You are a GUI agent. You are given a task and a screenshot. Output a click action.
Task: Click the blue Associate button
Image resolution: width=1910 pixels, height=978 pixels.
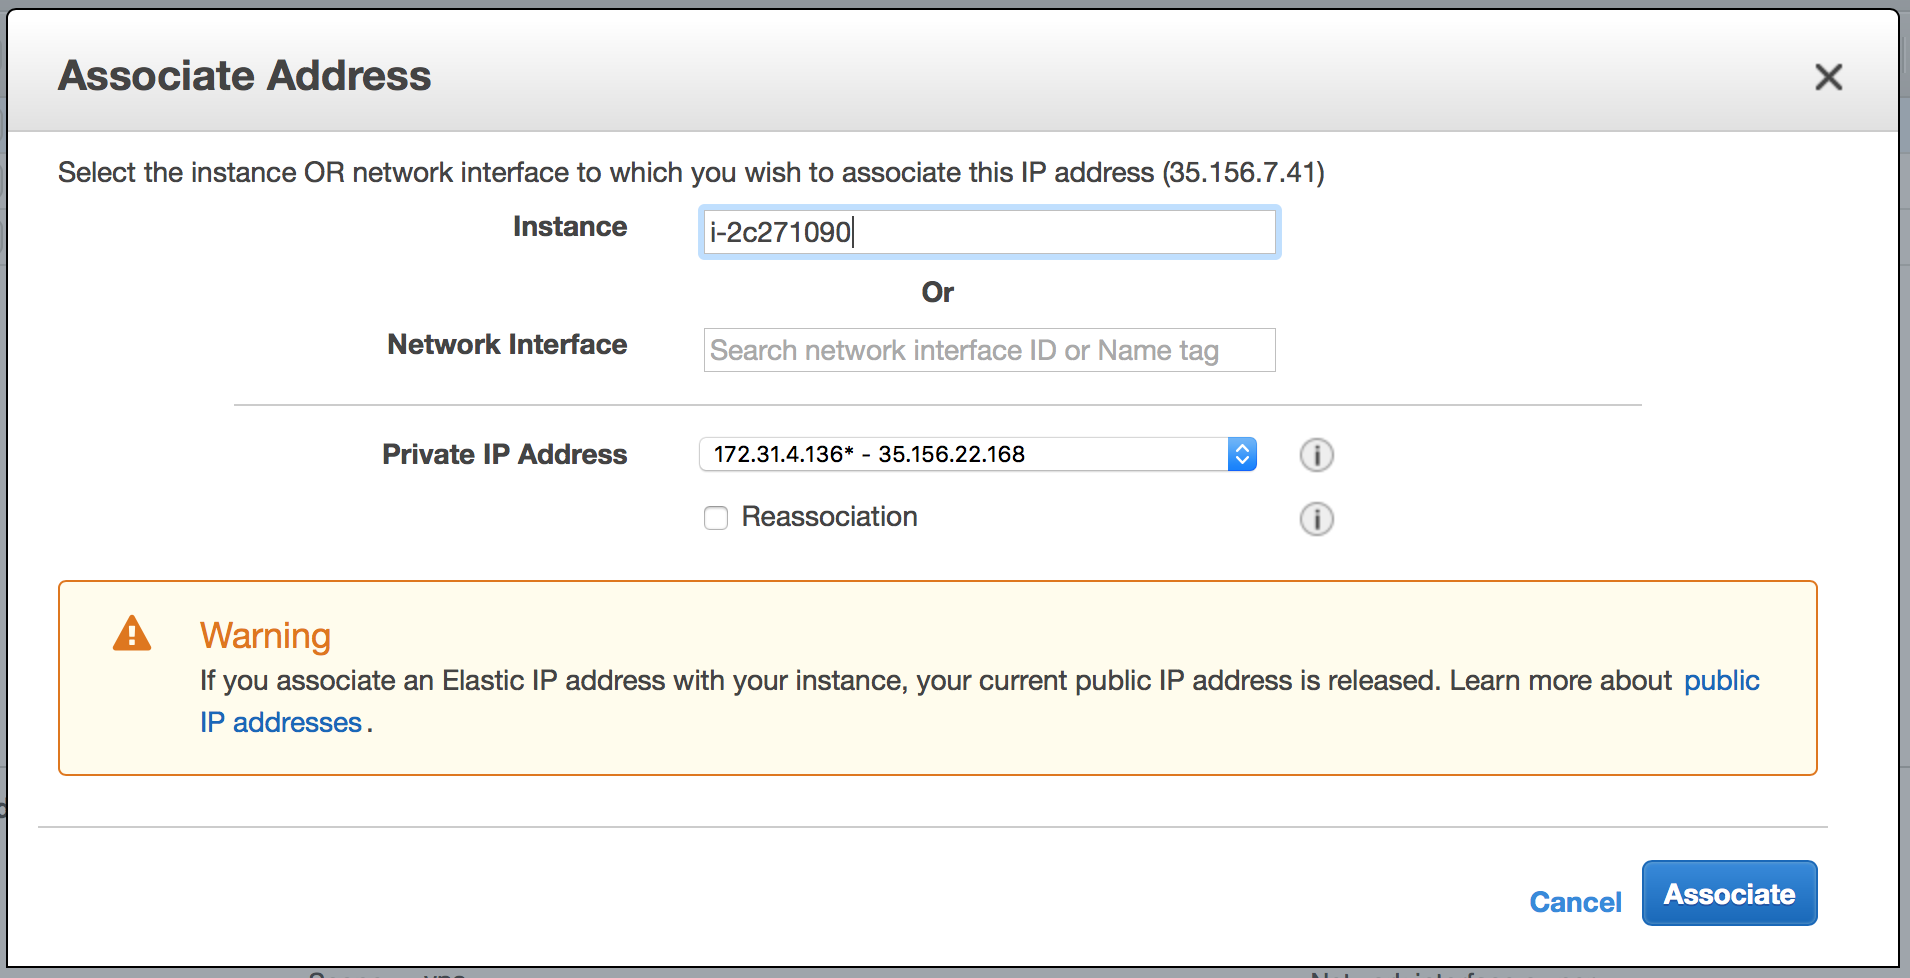1729,893
